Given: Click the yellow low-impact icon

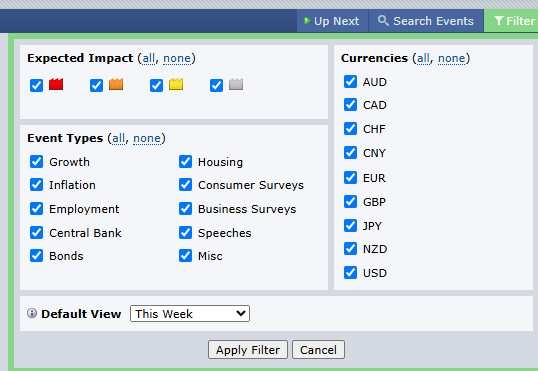Looking at the screenshot, I should (x=176, y=84).
